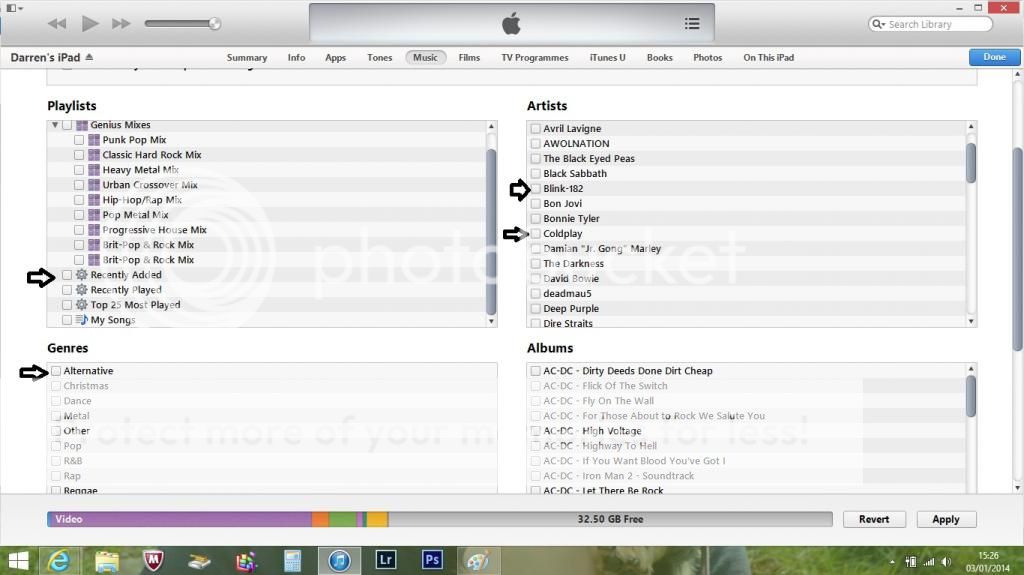Click the search magnifier icon
Screen dimensions: 1024x575
(878, 24)
